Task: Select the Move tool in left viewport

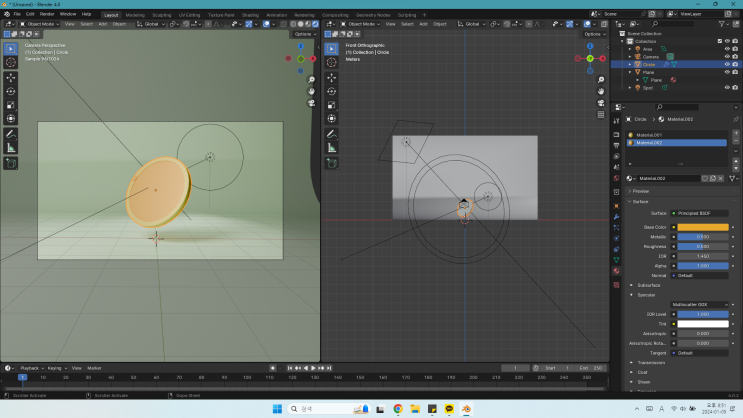Action: pos(11,77)
